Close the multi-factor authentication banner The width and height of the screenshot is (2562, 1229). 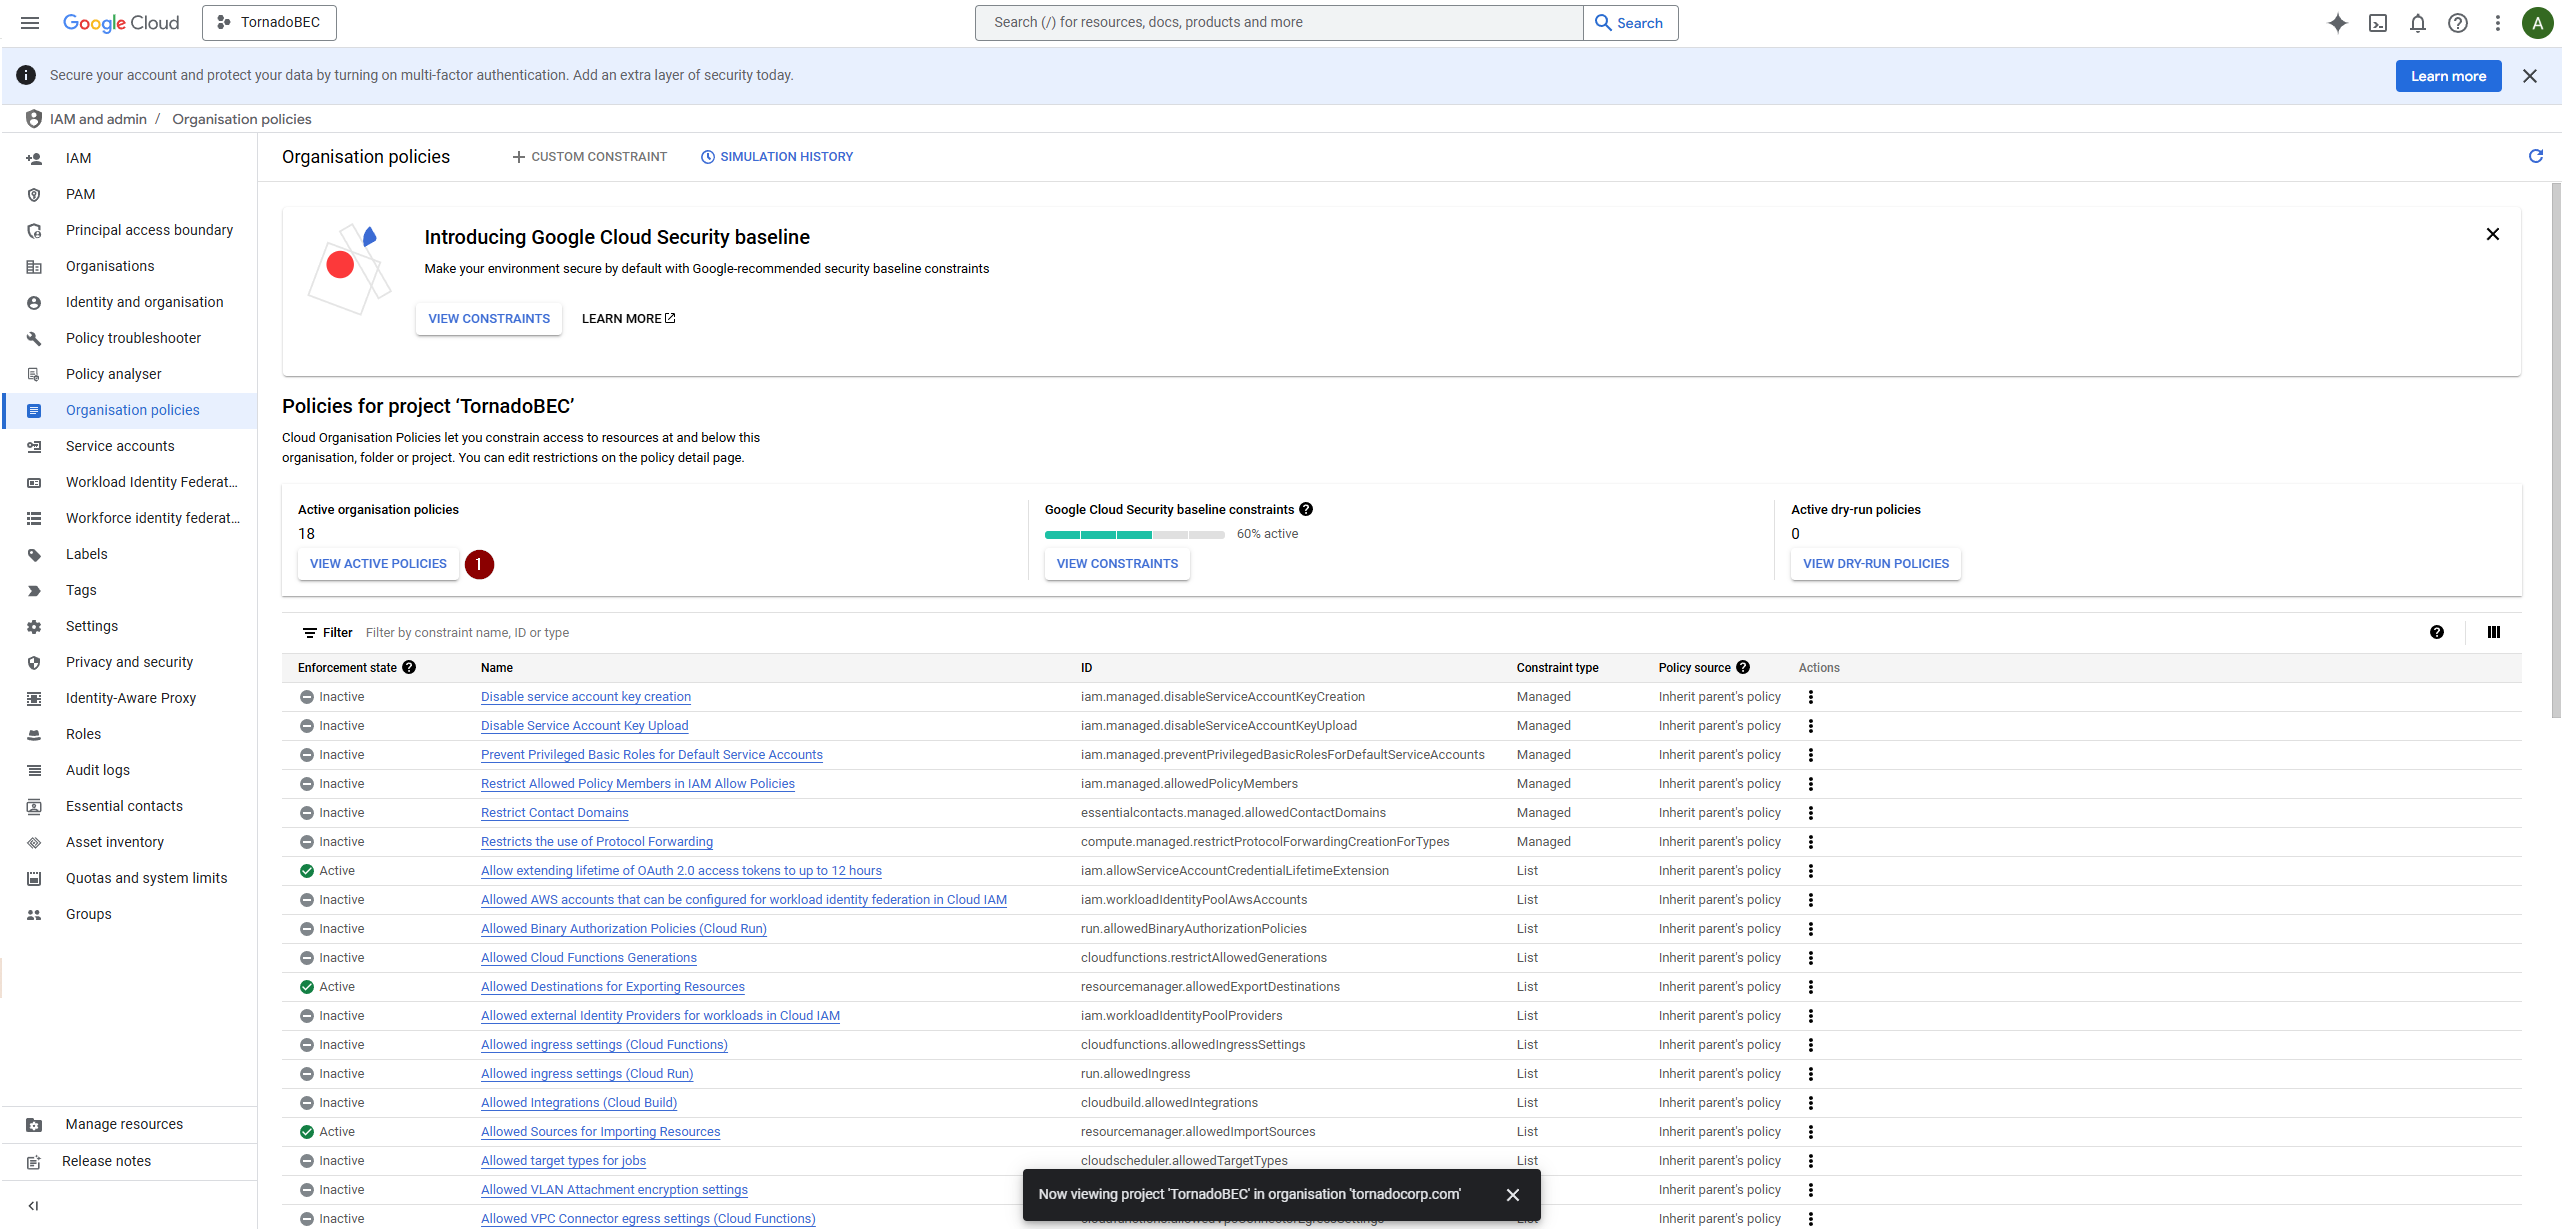tap(2529, 76)
